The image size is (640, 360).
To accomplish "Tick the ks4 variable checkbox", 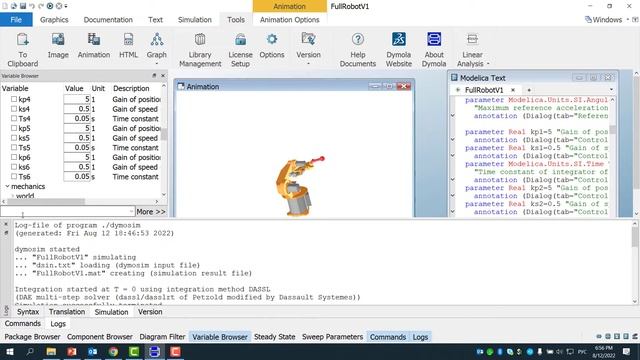I will [x=14, y=109].
